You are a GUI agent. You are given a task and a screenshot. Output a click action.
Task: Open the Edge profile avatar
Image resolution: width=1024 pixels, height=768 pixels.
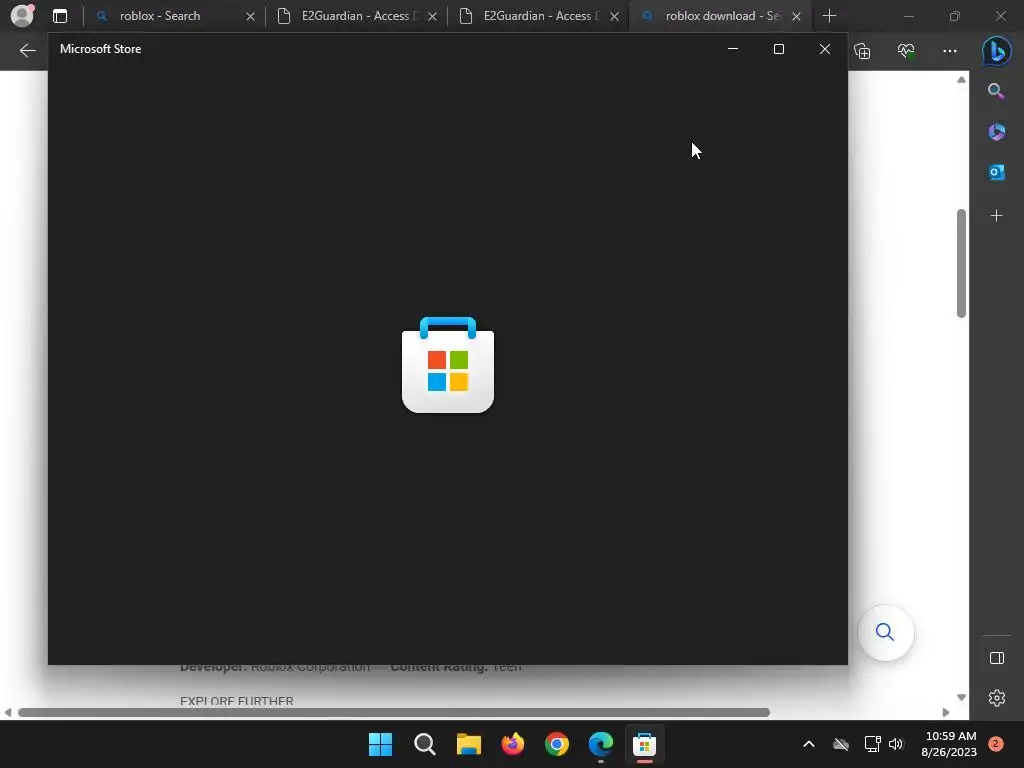[22, 16]
